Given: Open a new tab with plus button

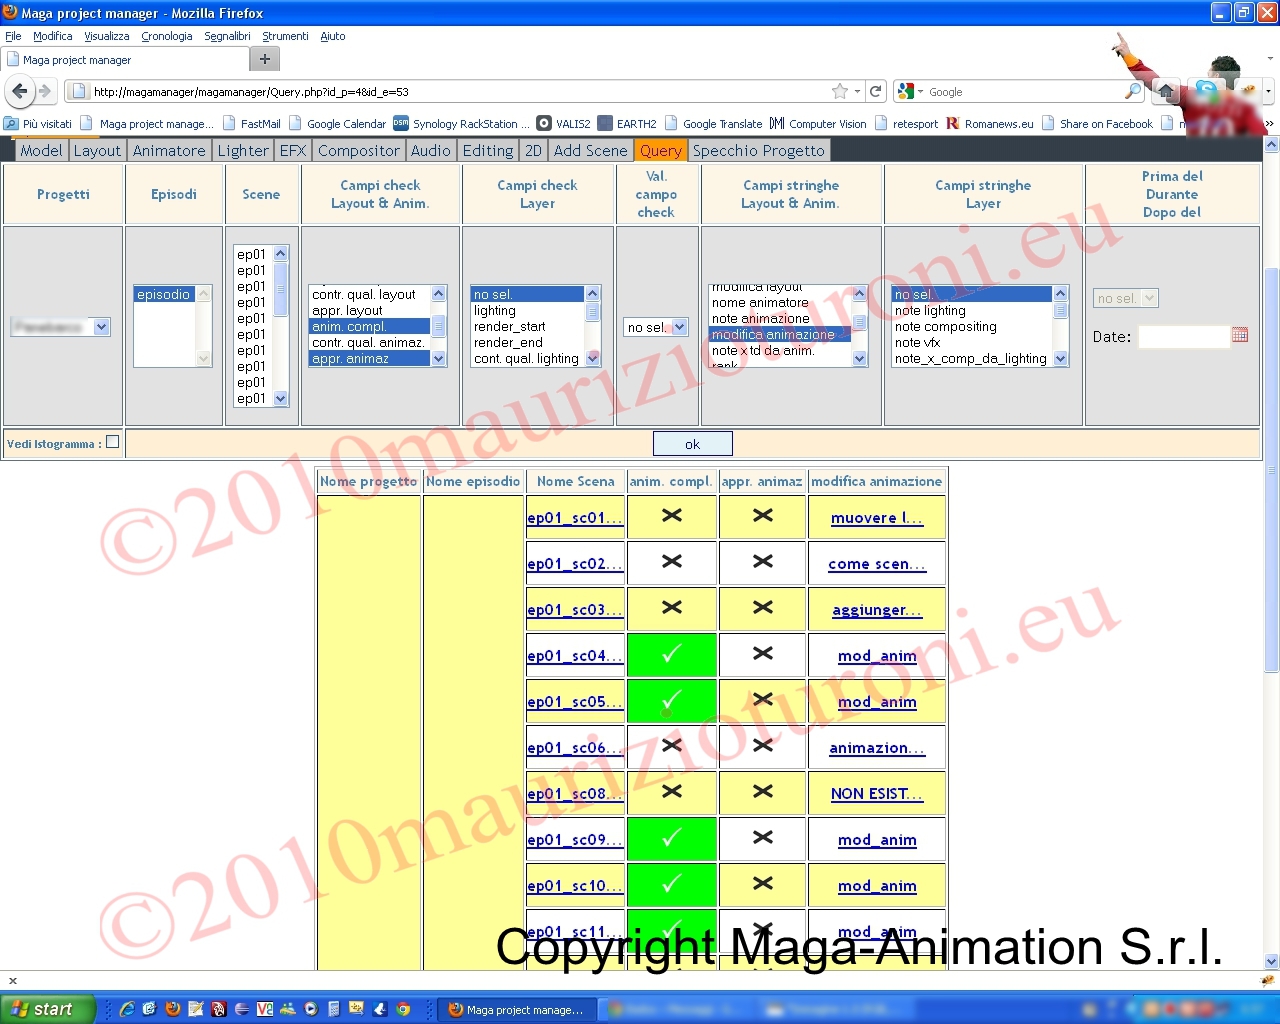Looking at the screenshot, I should pos(264,59).
